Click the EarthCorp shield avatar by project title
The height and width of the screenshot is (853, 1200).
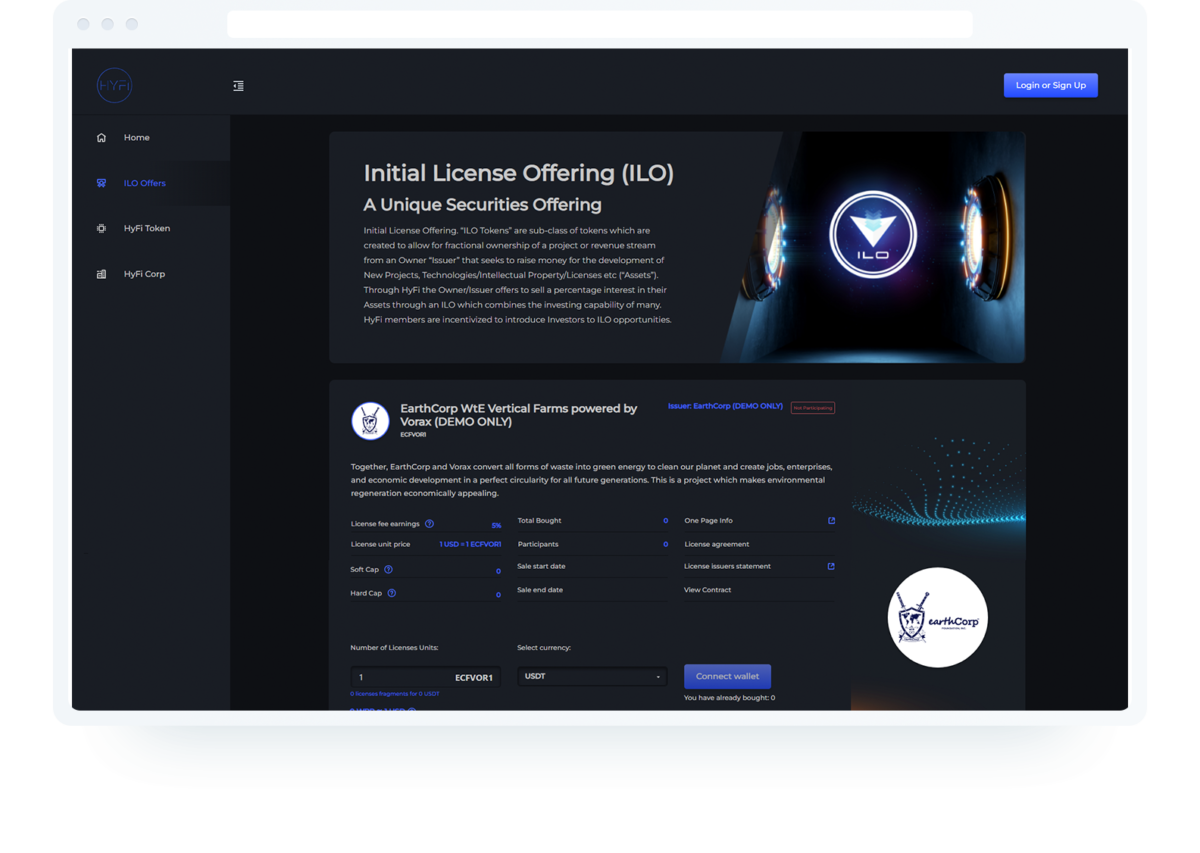[370, 421]
